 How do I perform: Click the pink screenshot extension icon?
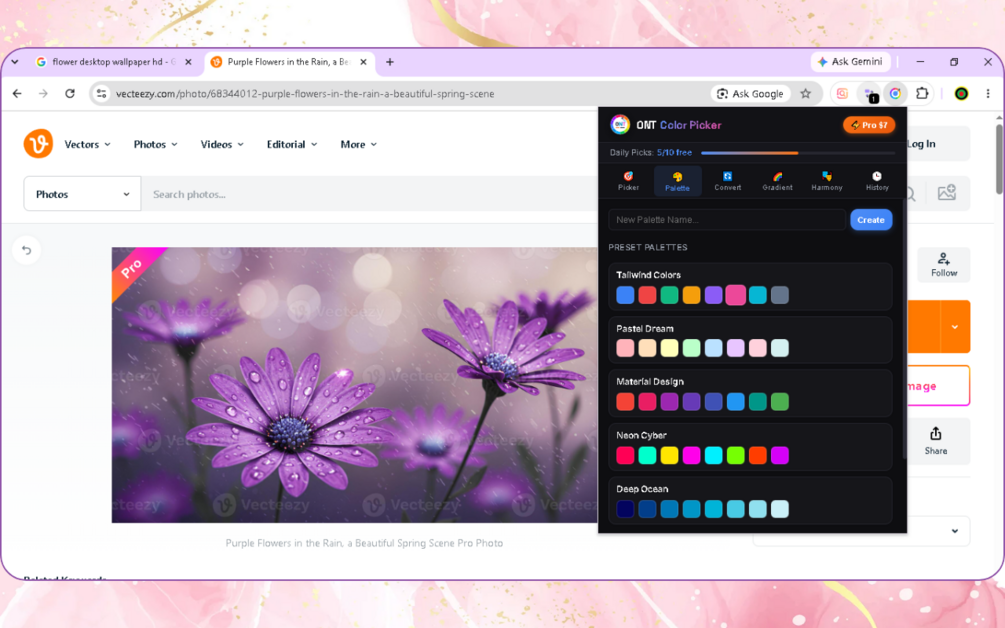pyautogui.click(x=842, y=94)
